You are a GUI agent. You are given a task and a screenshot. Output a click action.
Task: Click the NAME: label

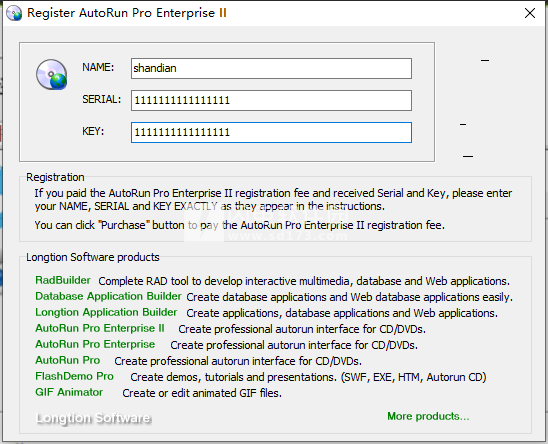coord(98,67)
